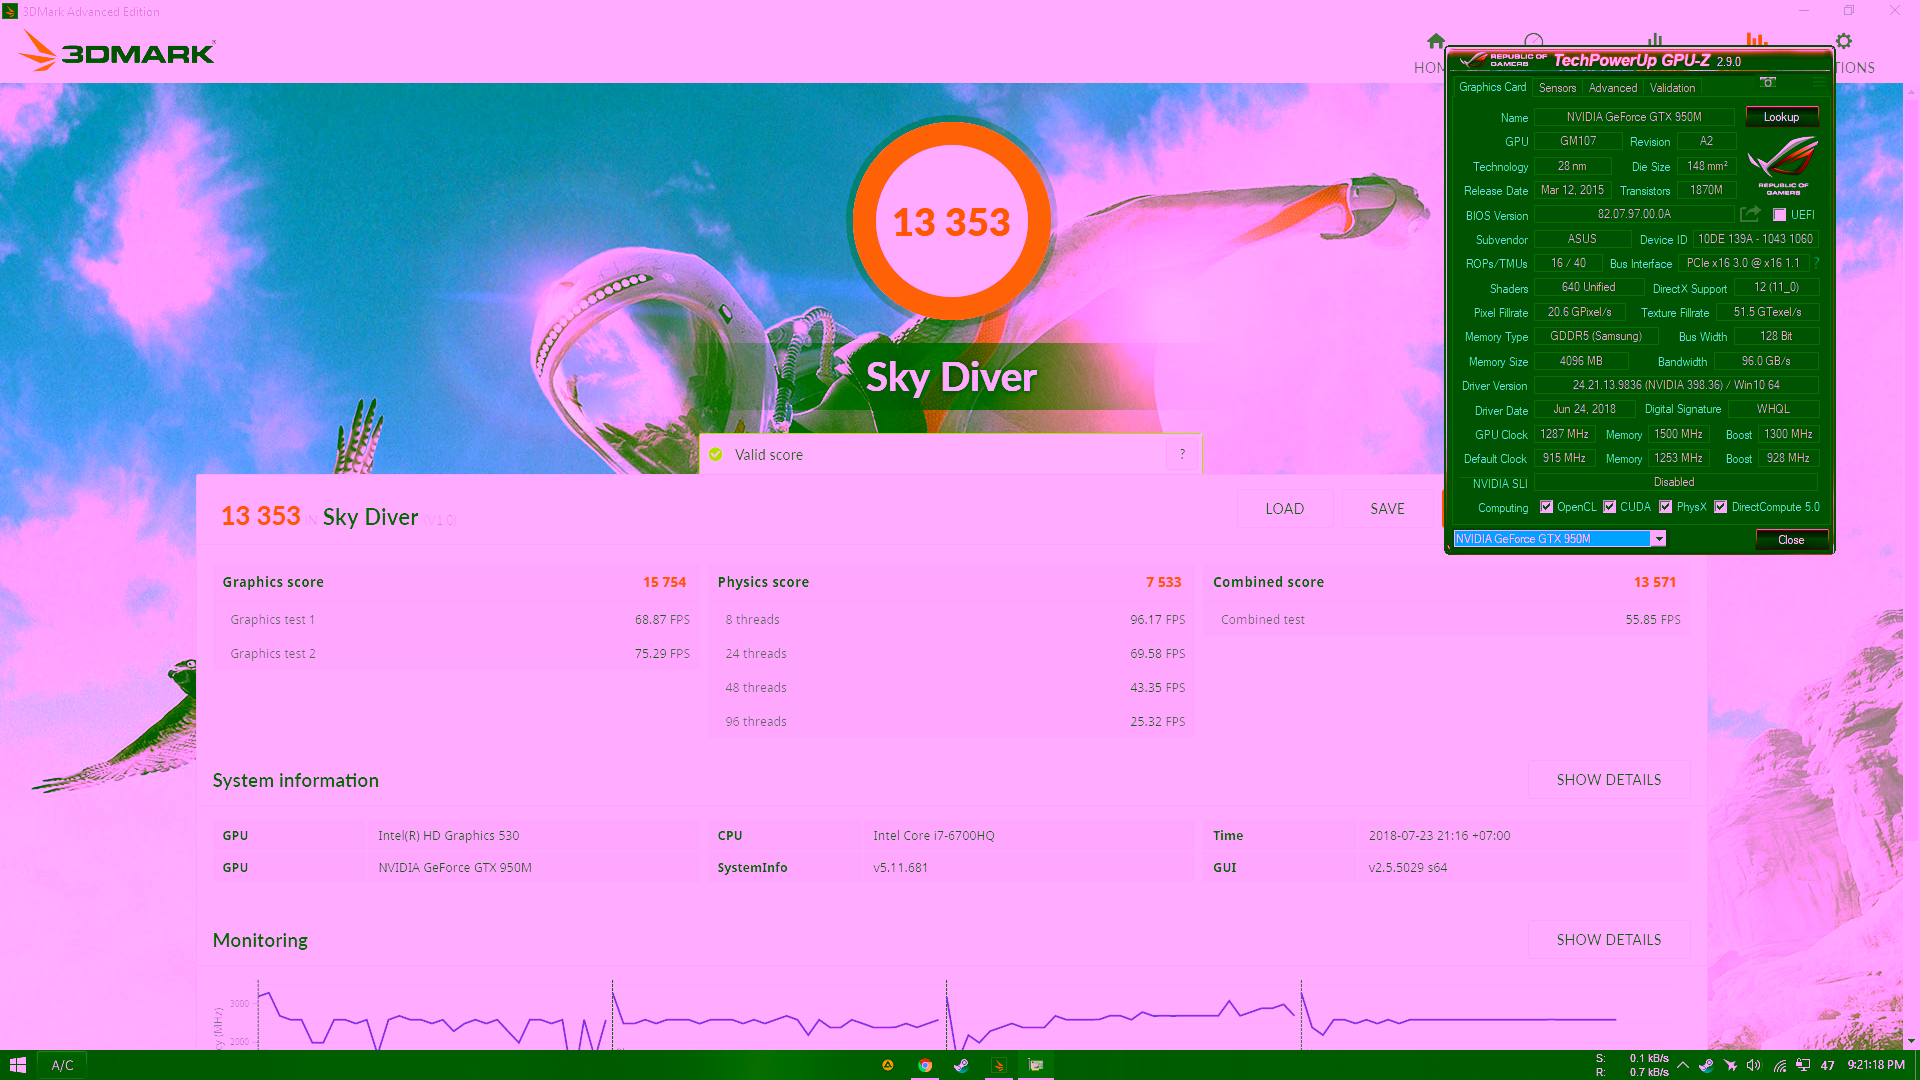Click the ROG logo in GPU-Z card panel
The image size is (1920, 1080).
click(1783, 167)
